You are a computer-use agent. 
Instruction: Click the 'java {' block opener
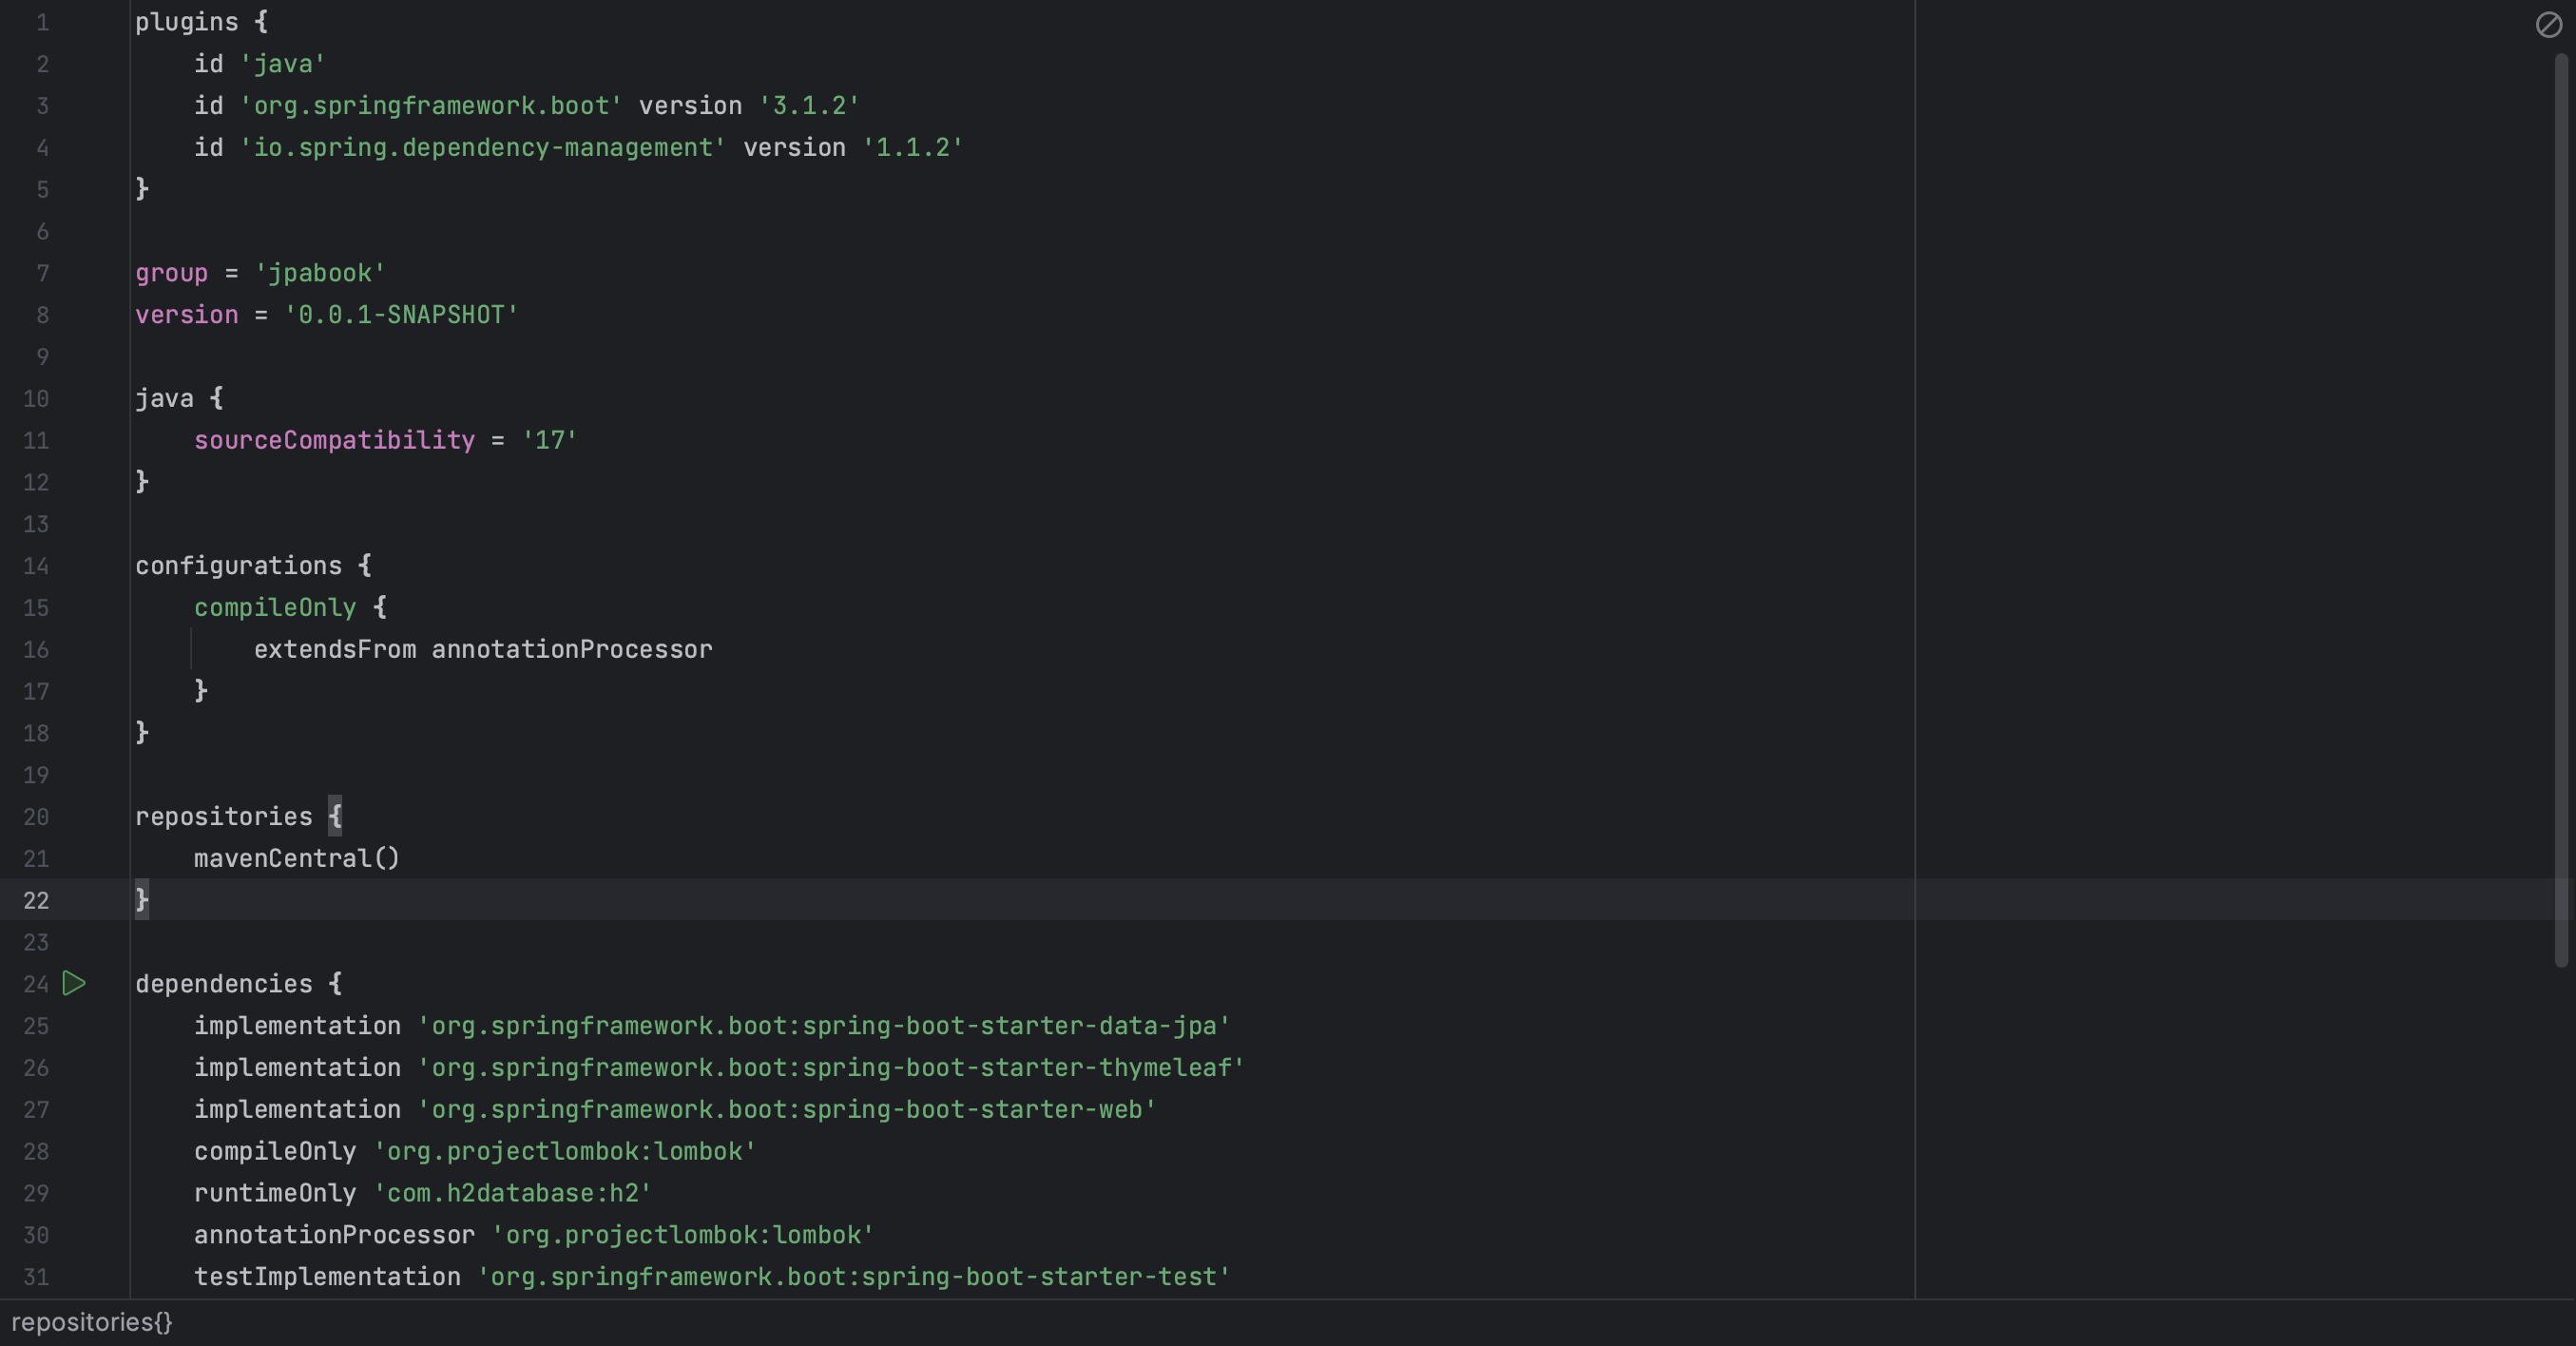coord(179,399)
